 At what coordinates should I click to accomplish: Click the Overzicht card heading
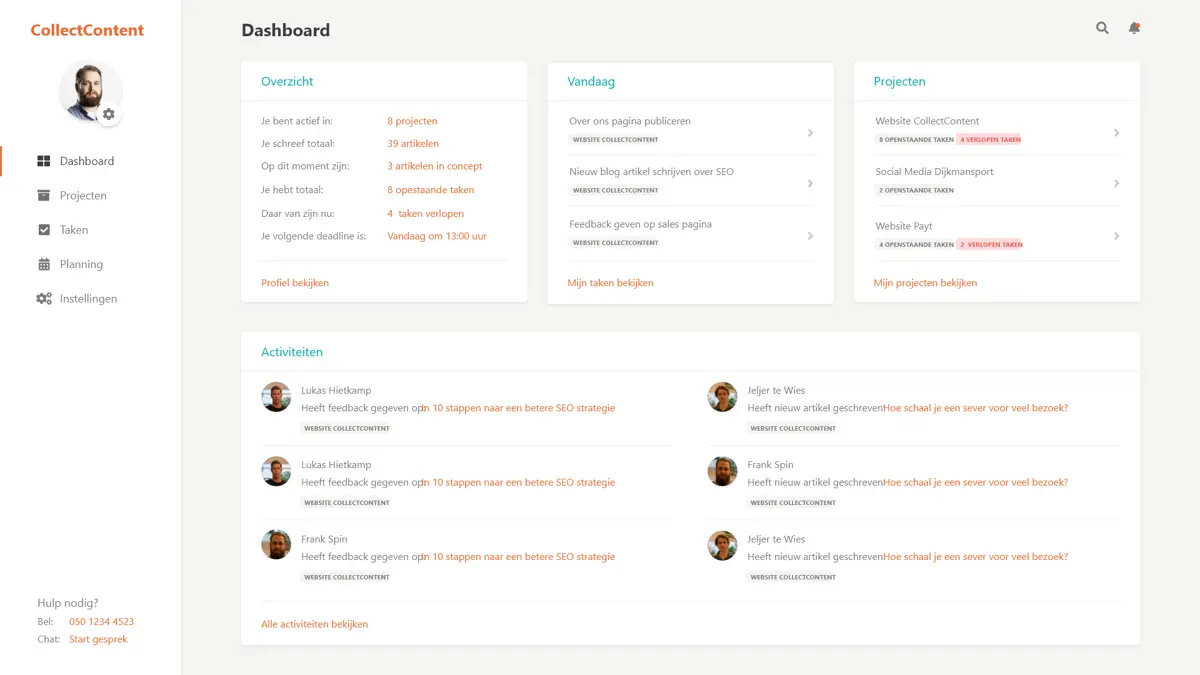coord(287,82)
